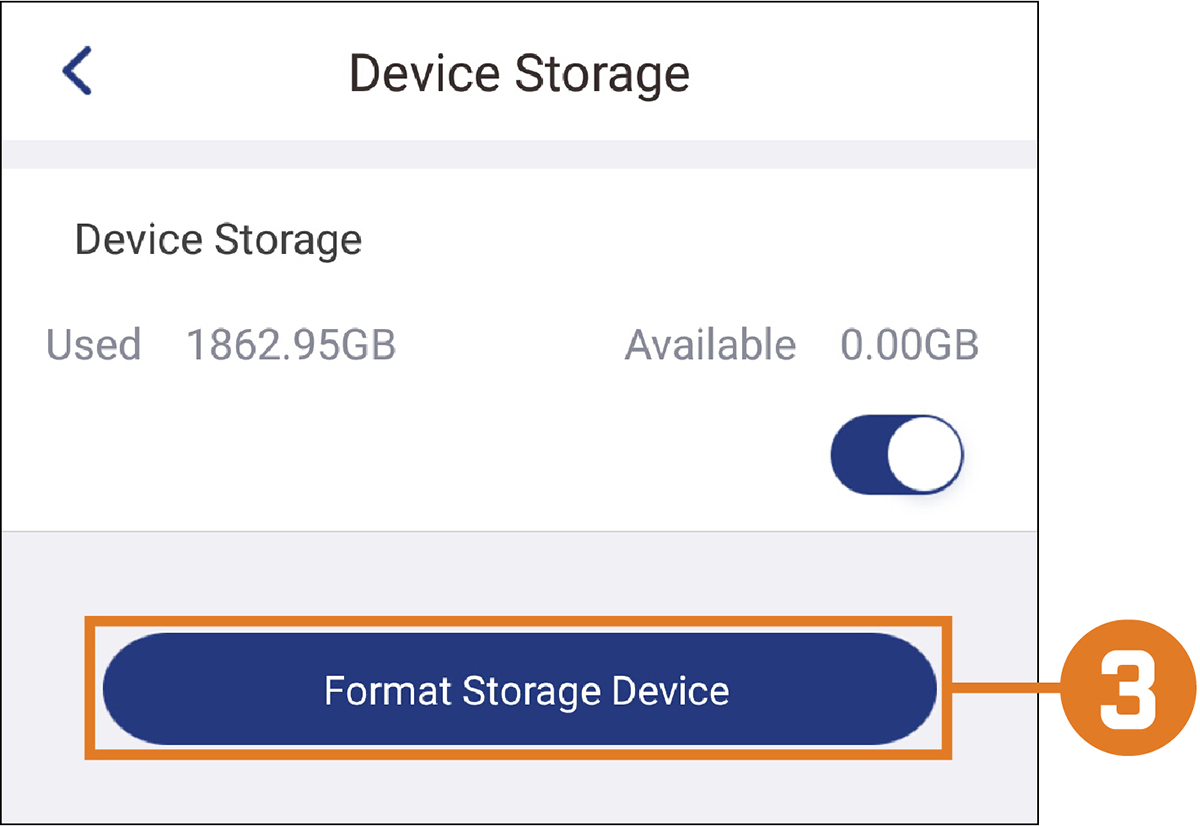Click the Device Storage page title

click(519, 73)
